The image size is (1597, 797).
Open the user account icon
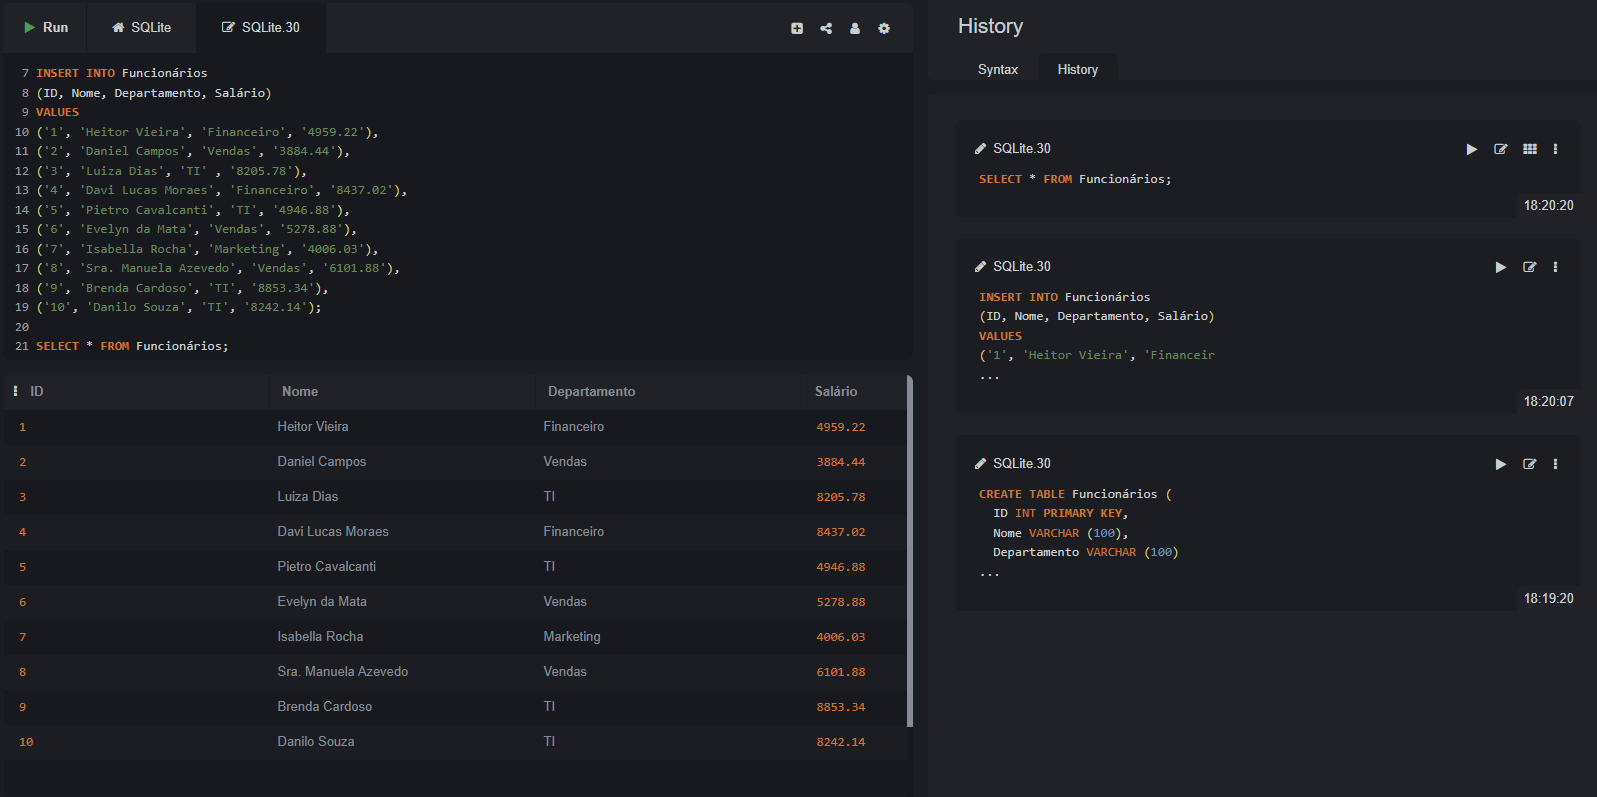point(855,28)
